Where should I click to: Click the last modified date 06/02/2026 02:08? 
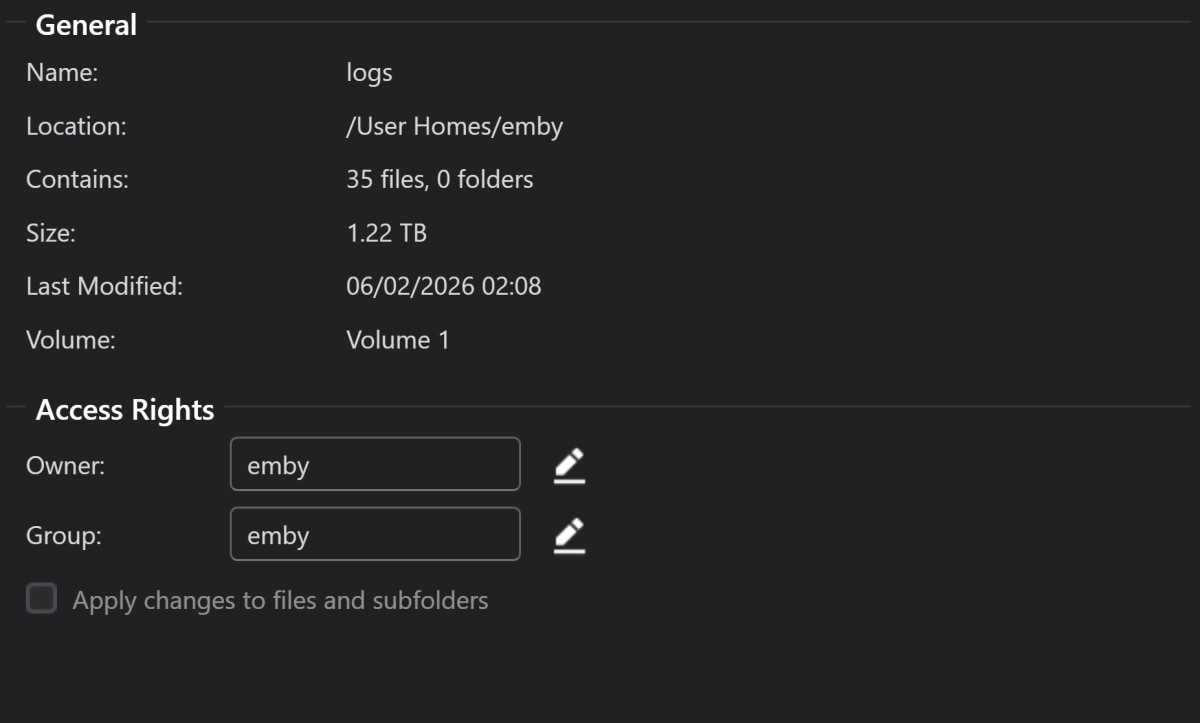pos(443,287)
